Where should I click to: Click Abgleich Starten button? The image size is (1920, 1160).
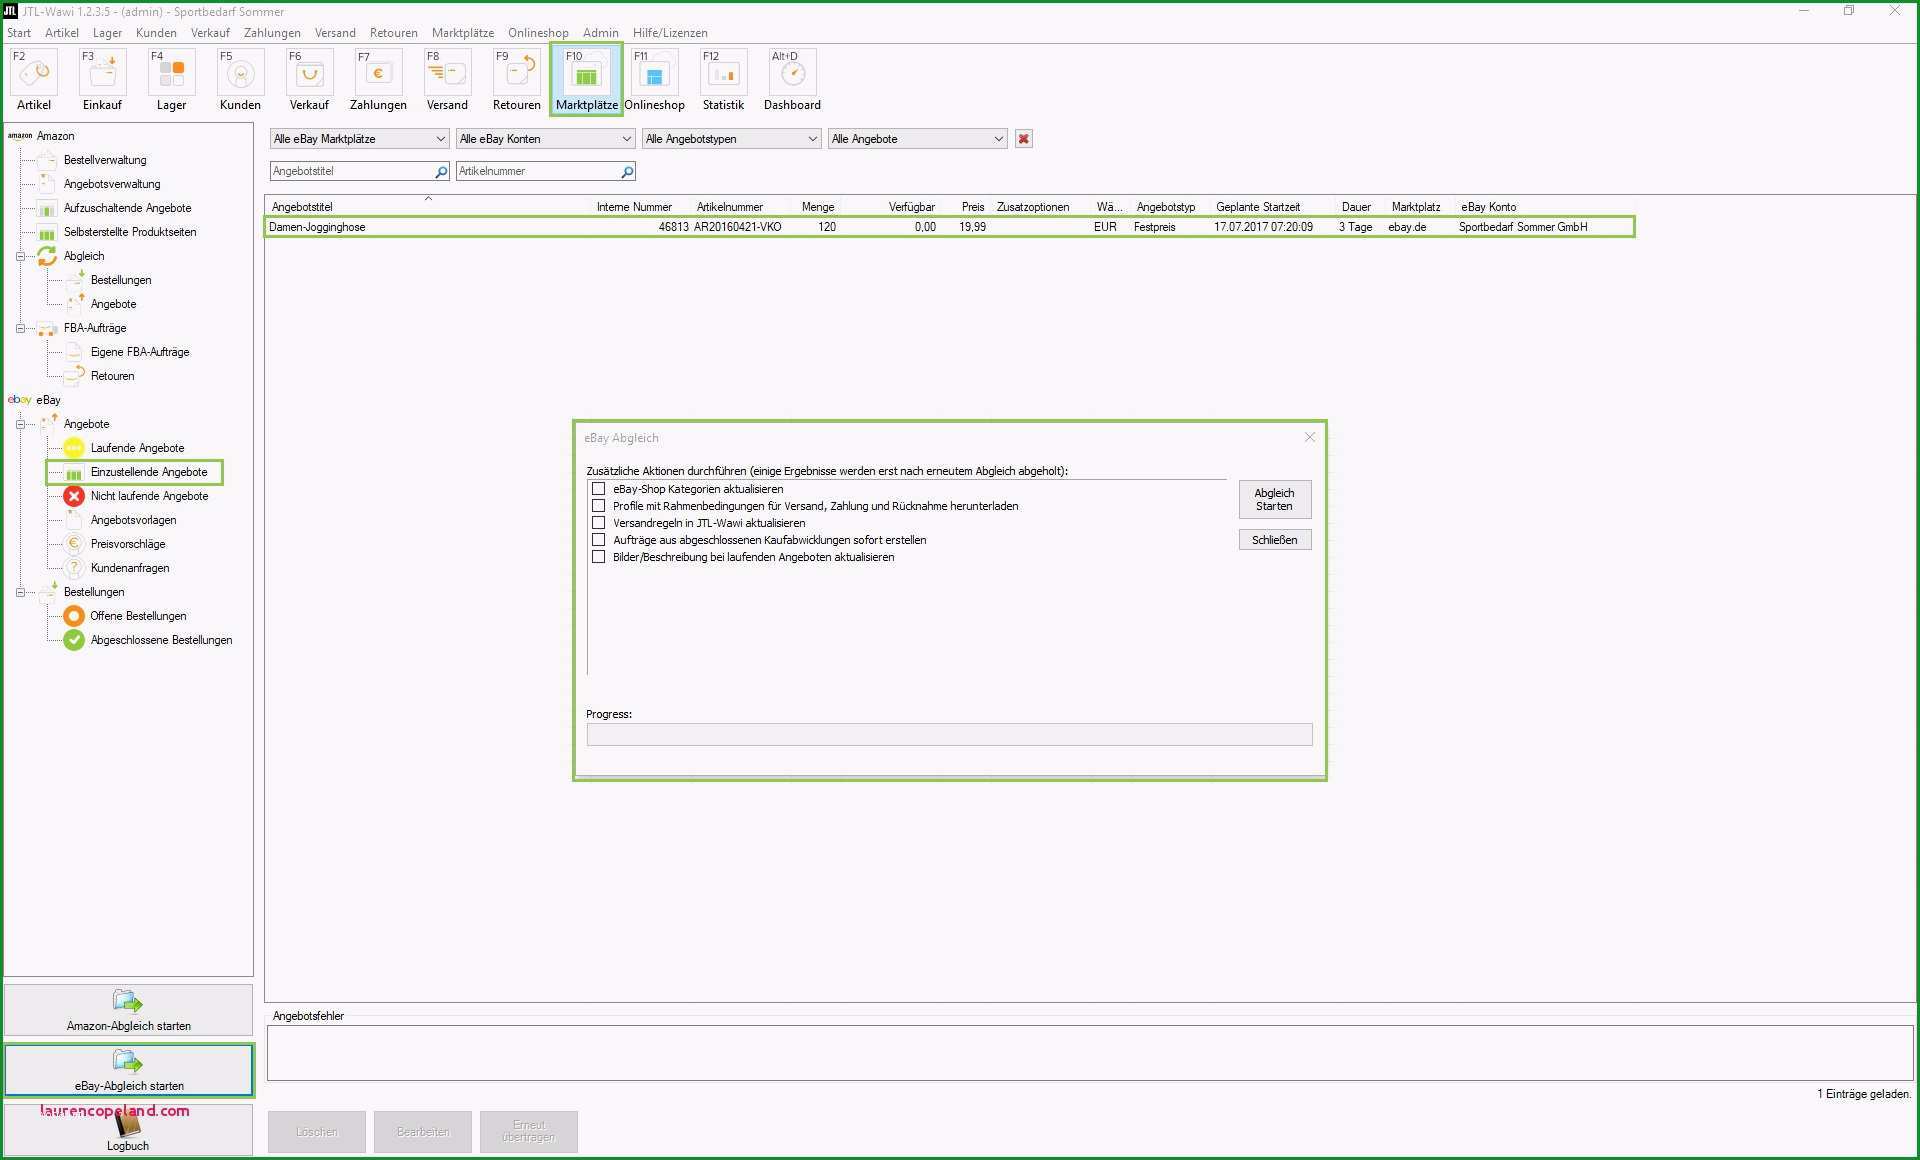[1274, 499]
